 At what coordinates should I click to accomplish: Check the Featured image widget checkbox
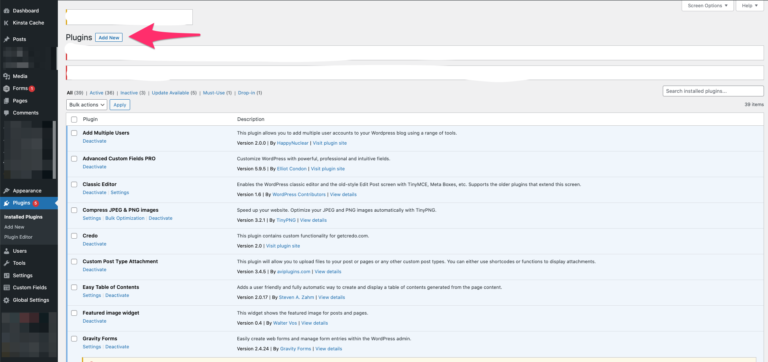pos(74,313)
